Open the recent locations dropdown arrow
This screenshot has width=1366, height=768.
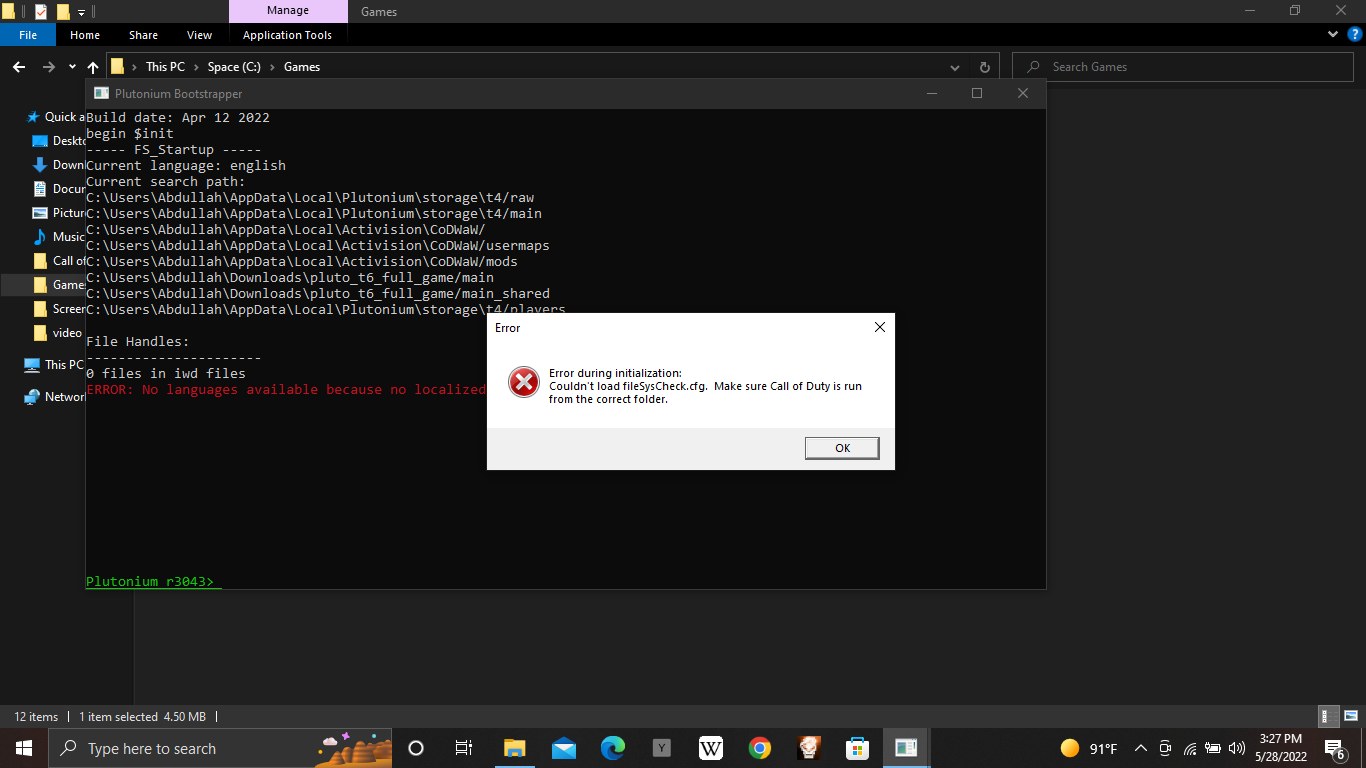coord(72,67)
